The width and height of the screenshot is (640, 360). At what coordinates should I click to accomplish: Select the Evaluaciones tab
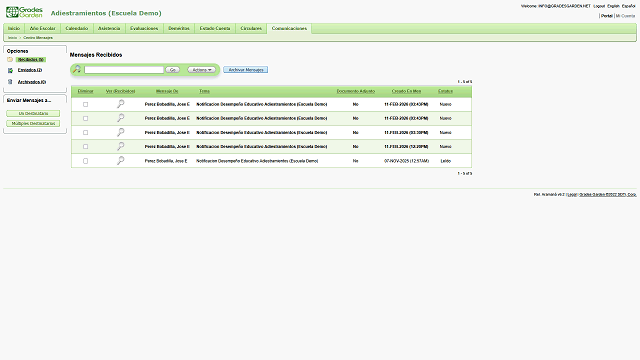tap(144, 28)
